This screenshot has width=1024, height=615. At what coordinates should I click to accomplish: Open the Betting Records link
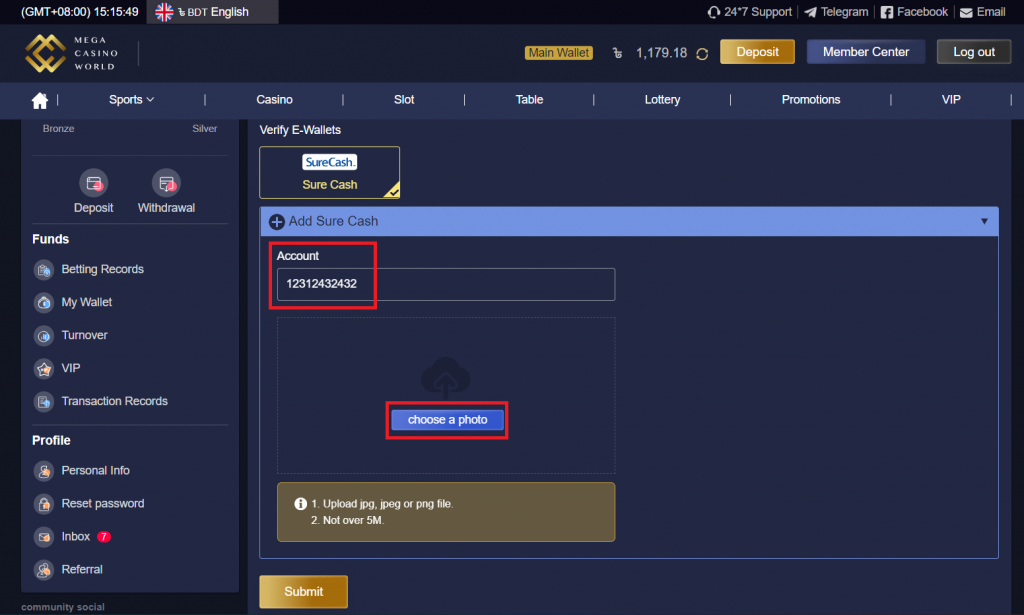(103, 269)
